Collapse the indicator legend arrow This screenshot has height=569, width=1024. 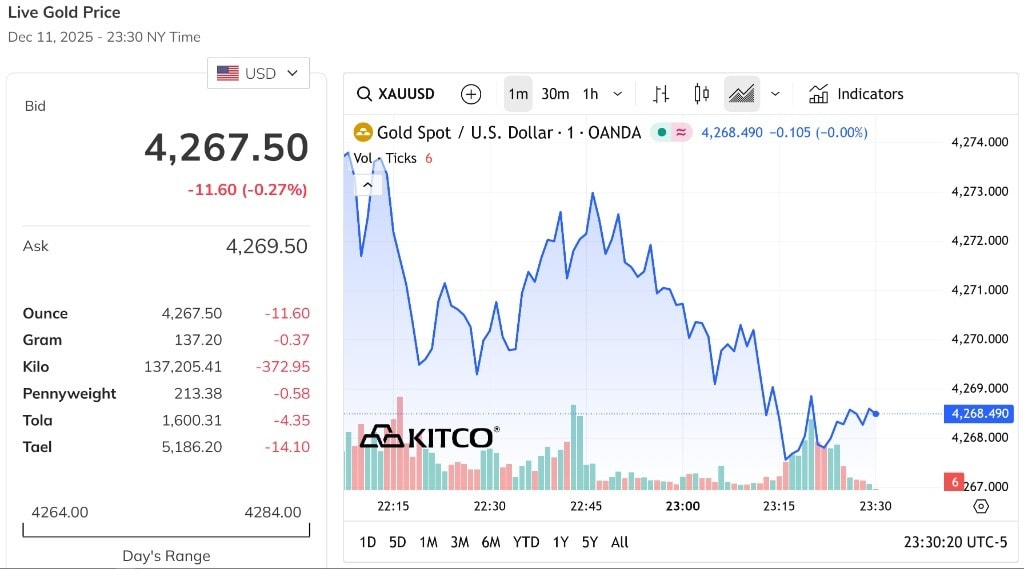pos(367,184)
